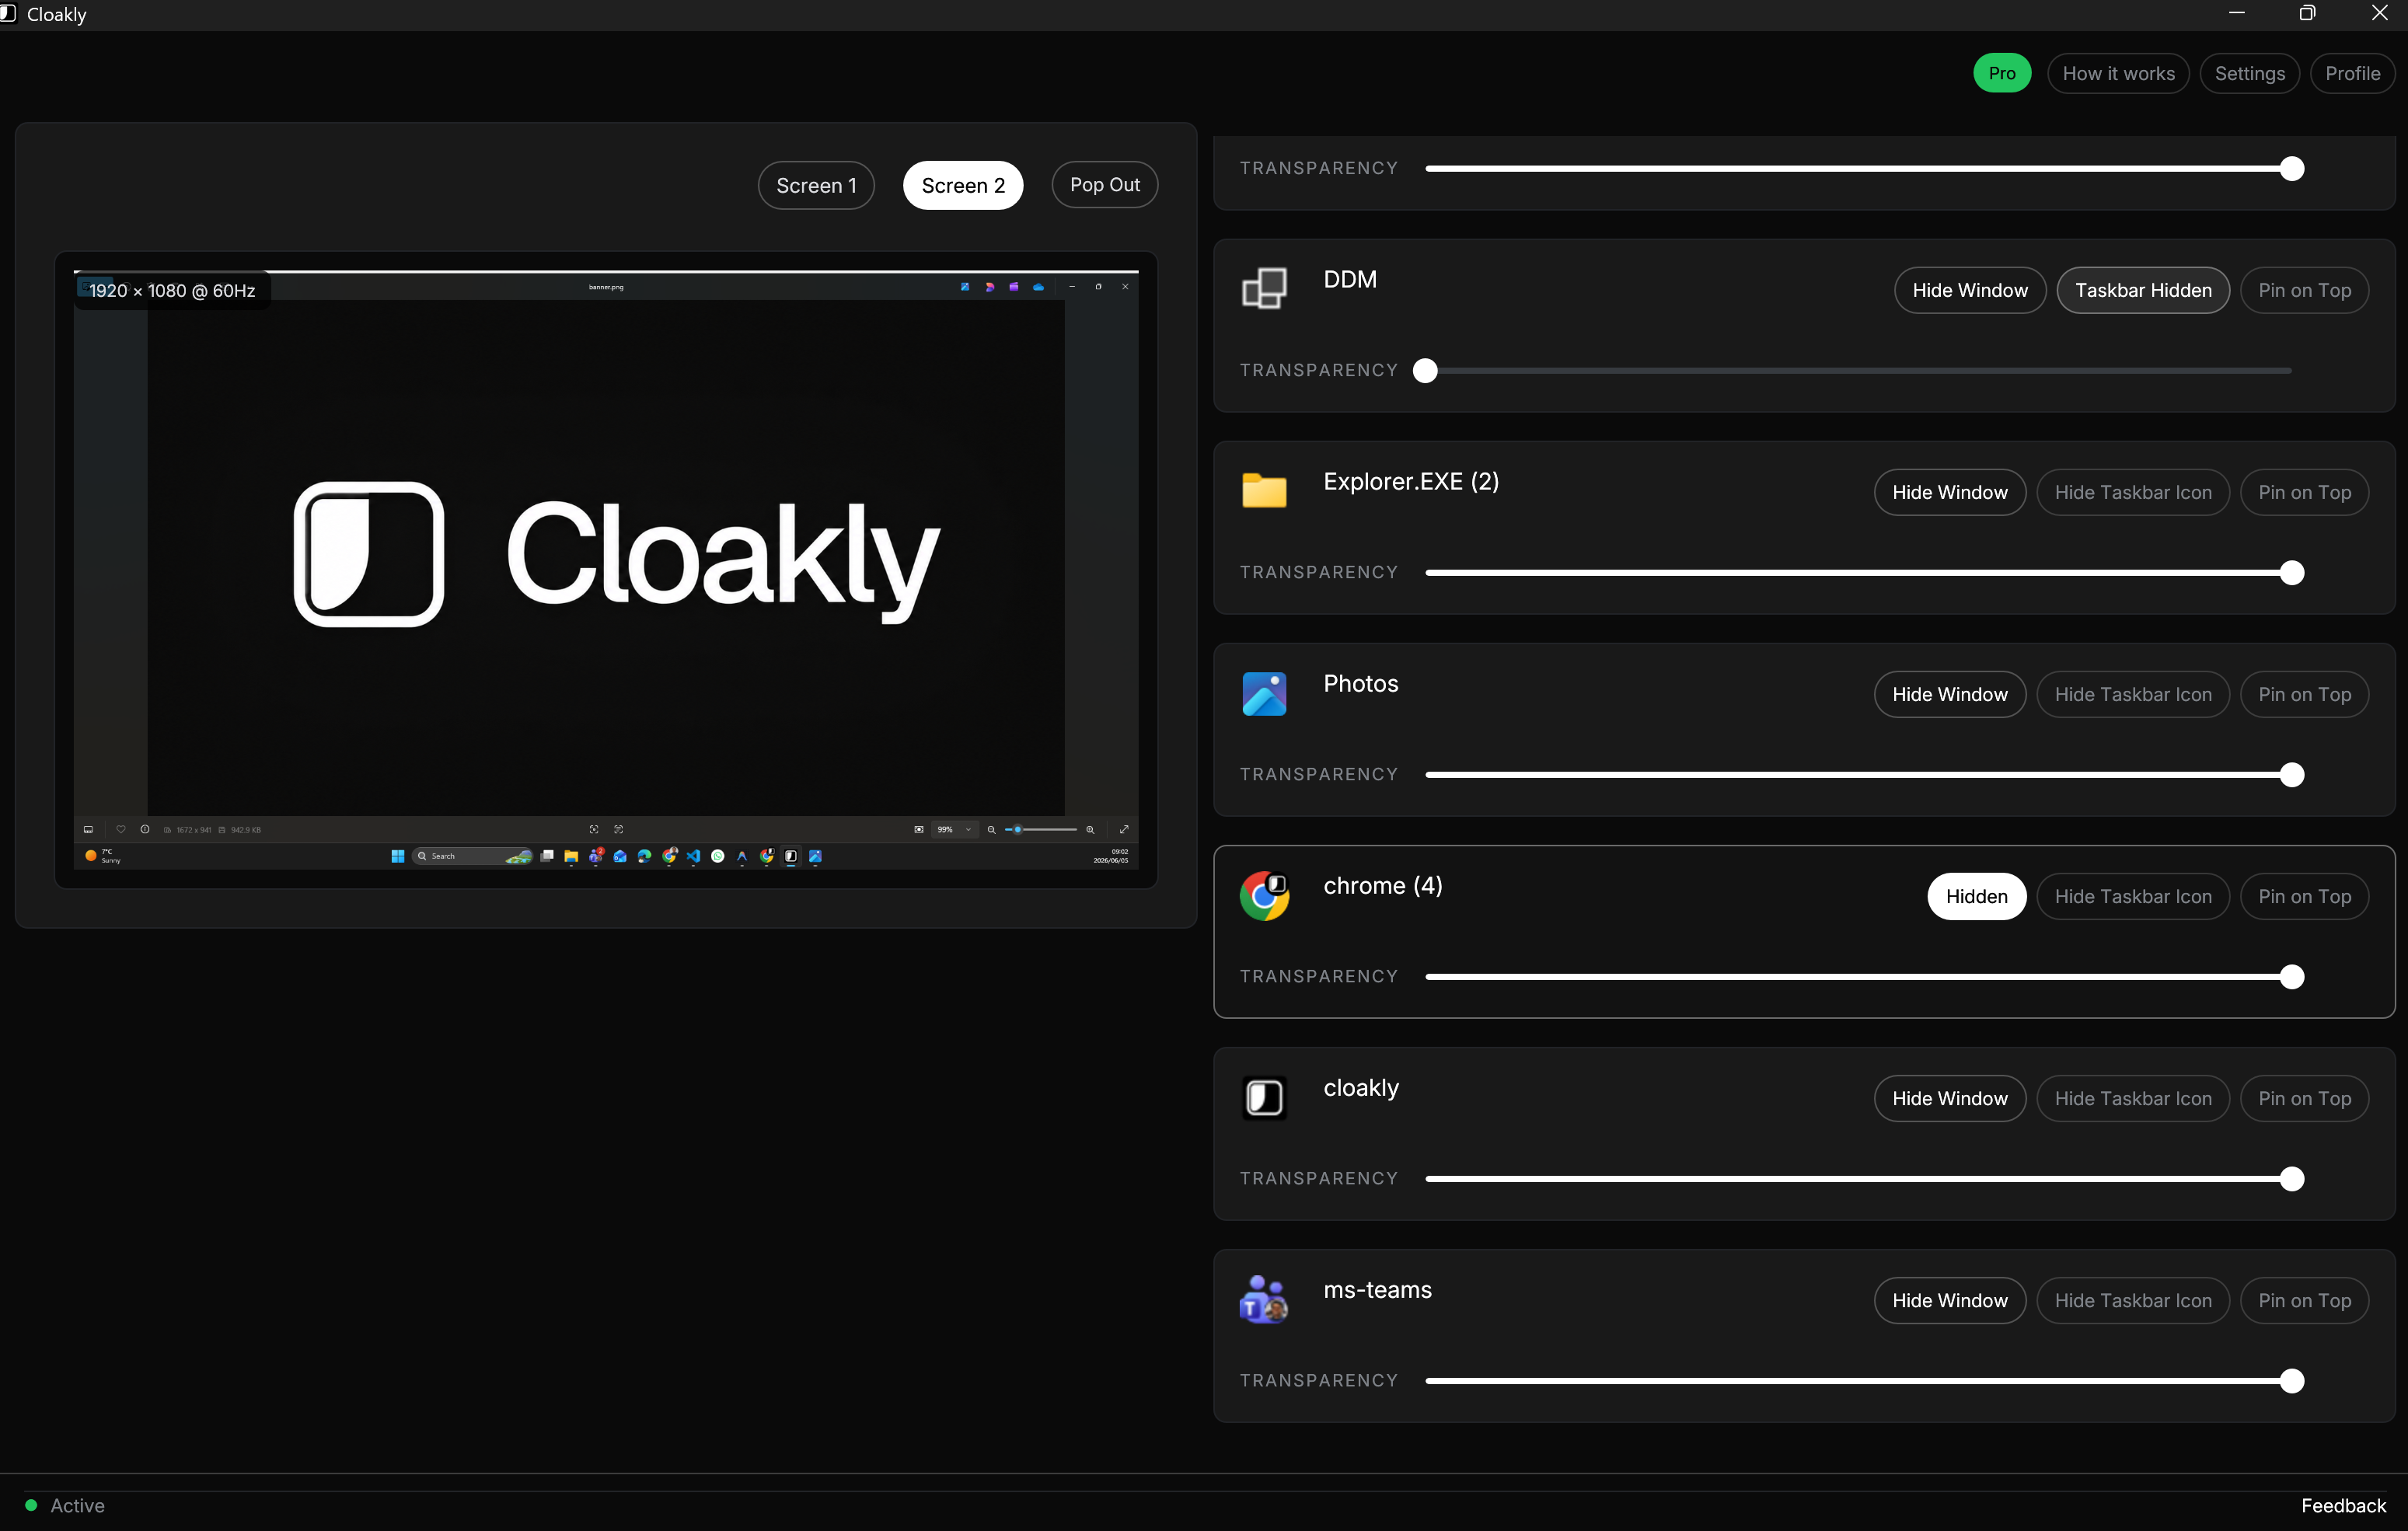Select the Screen 2 tab
Screen dimensions: 2408x1531
point(963,185)
